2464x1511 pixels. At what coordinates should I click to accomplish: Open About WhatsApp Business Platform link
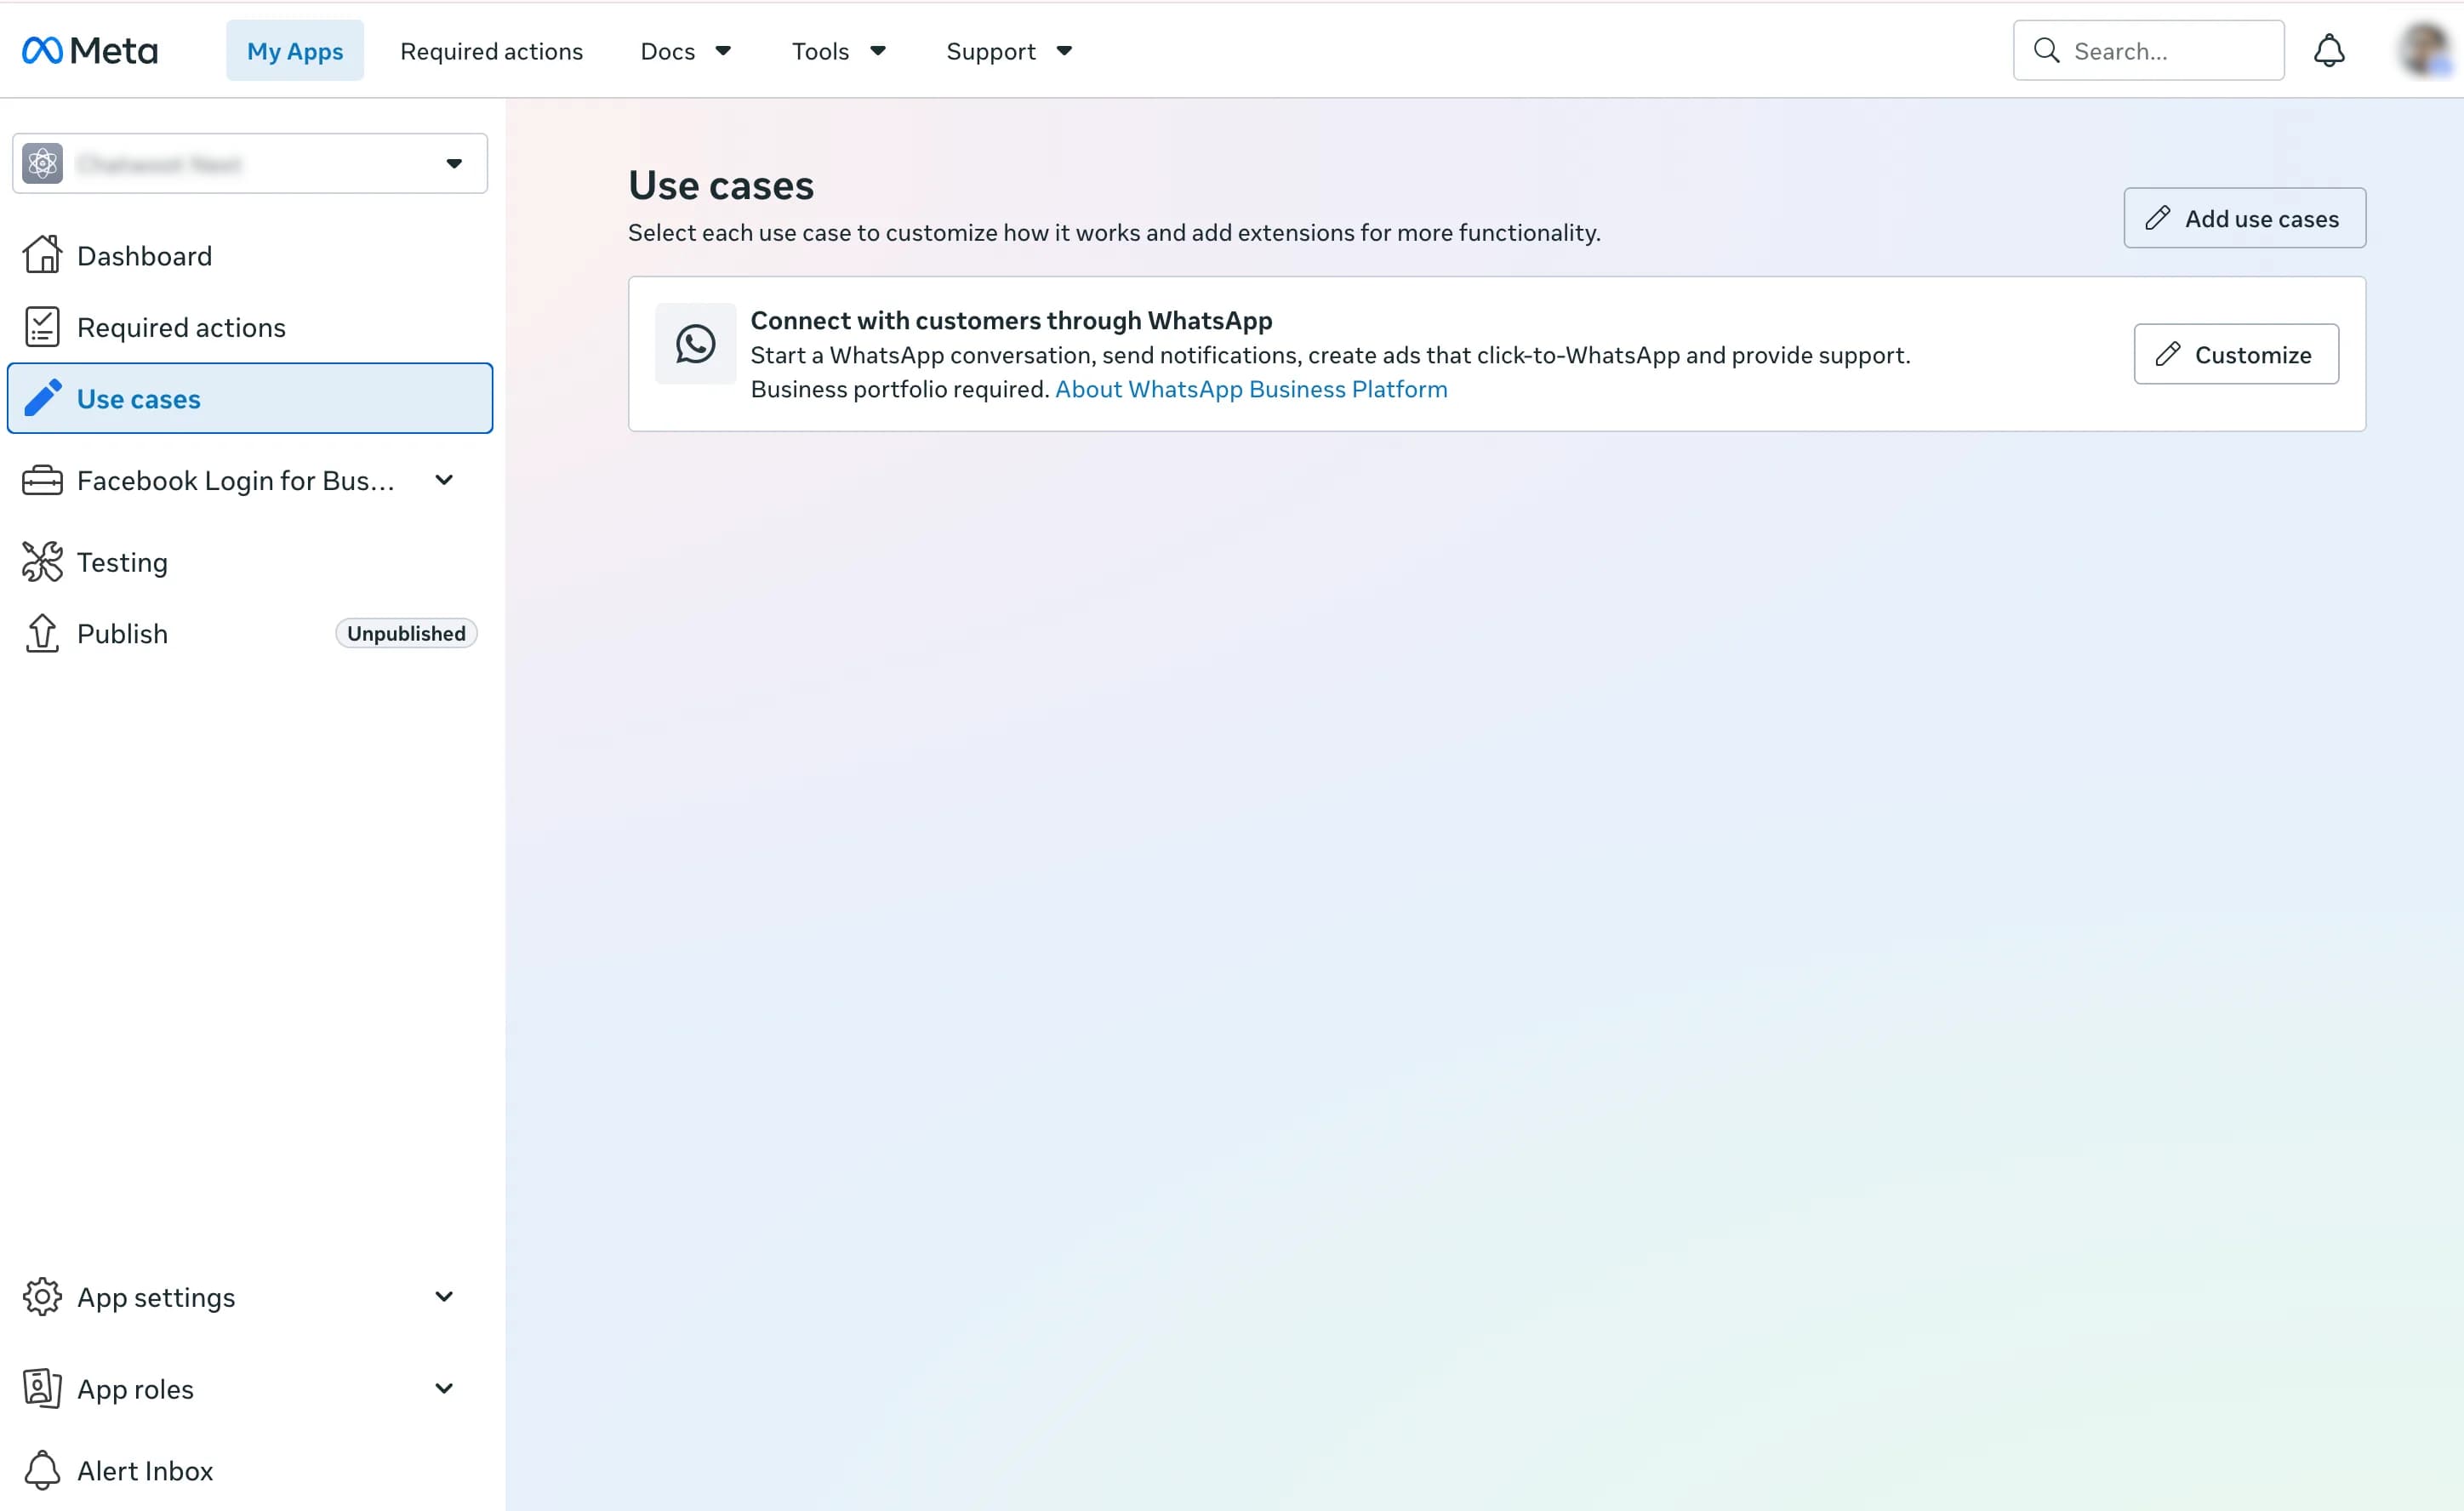(1251, 389)
